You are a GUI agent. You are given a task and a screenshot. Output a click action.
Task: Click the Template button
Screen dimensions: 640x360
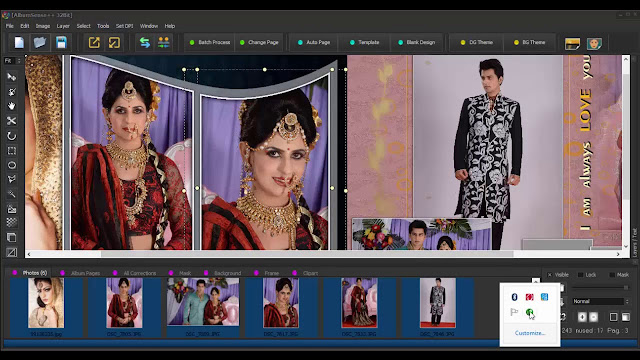pos(364,42)
